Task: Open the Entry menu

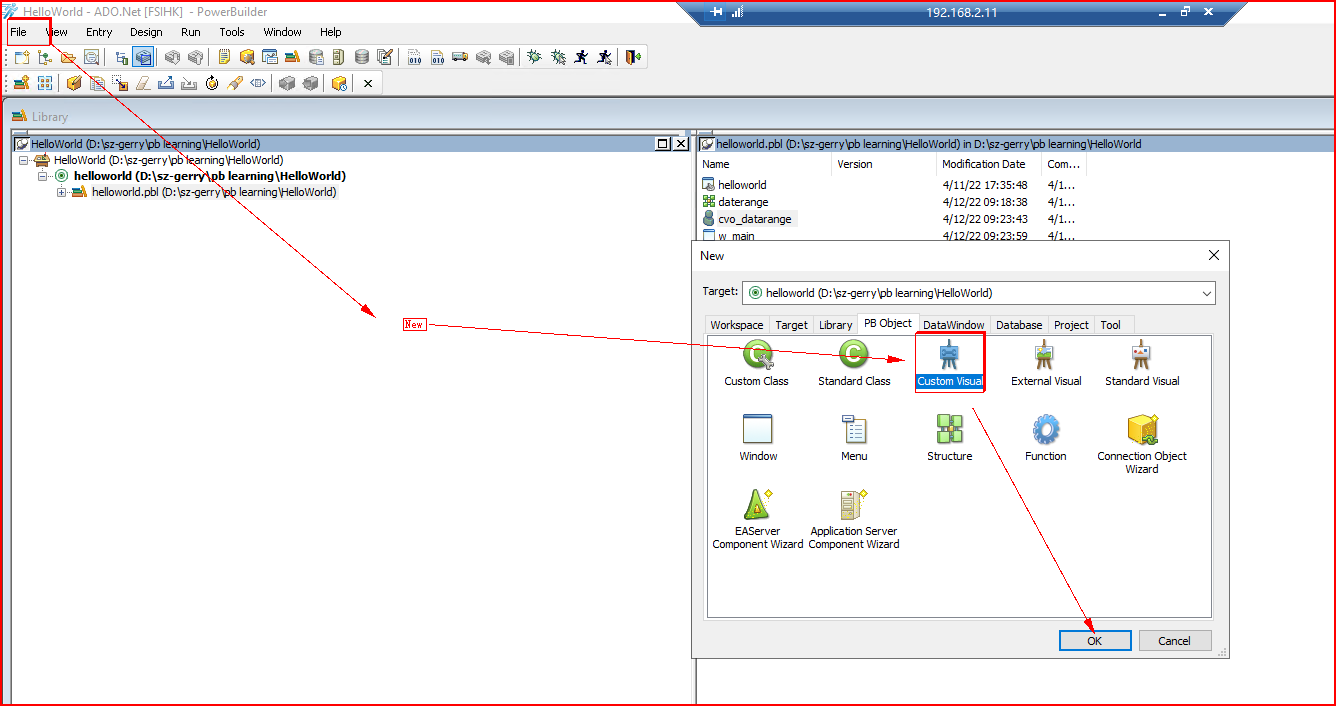Action: pos(99,32)
